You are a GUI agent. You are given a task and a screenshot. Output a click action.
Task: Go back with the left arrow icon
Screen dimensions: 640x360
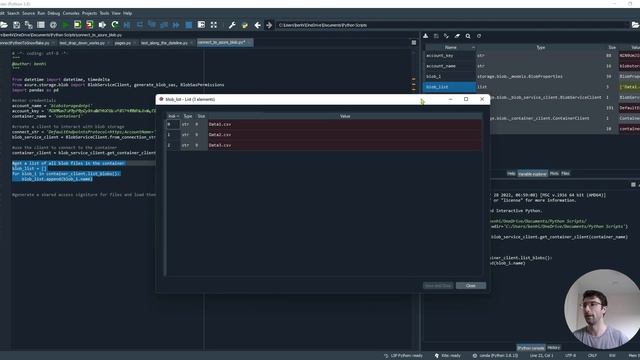(x=257, y=25)
